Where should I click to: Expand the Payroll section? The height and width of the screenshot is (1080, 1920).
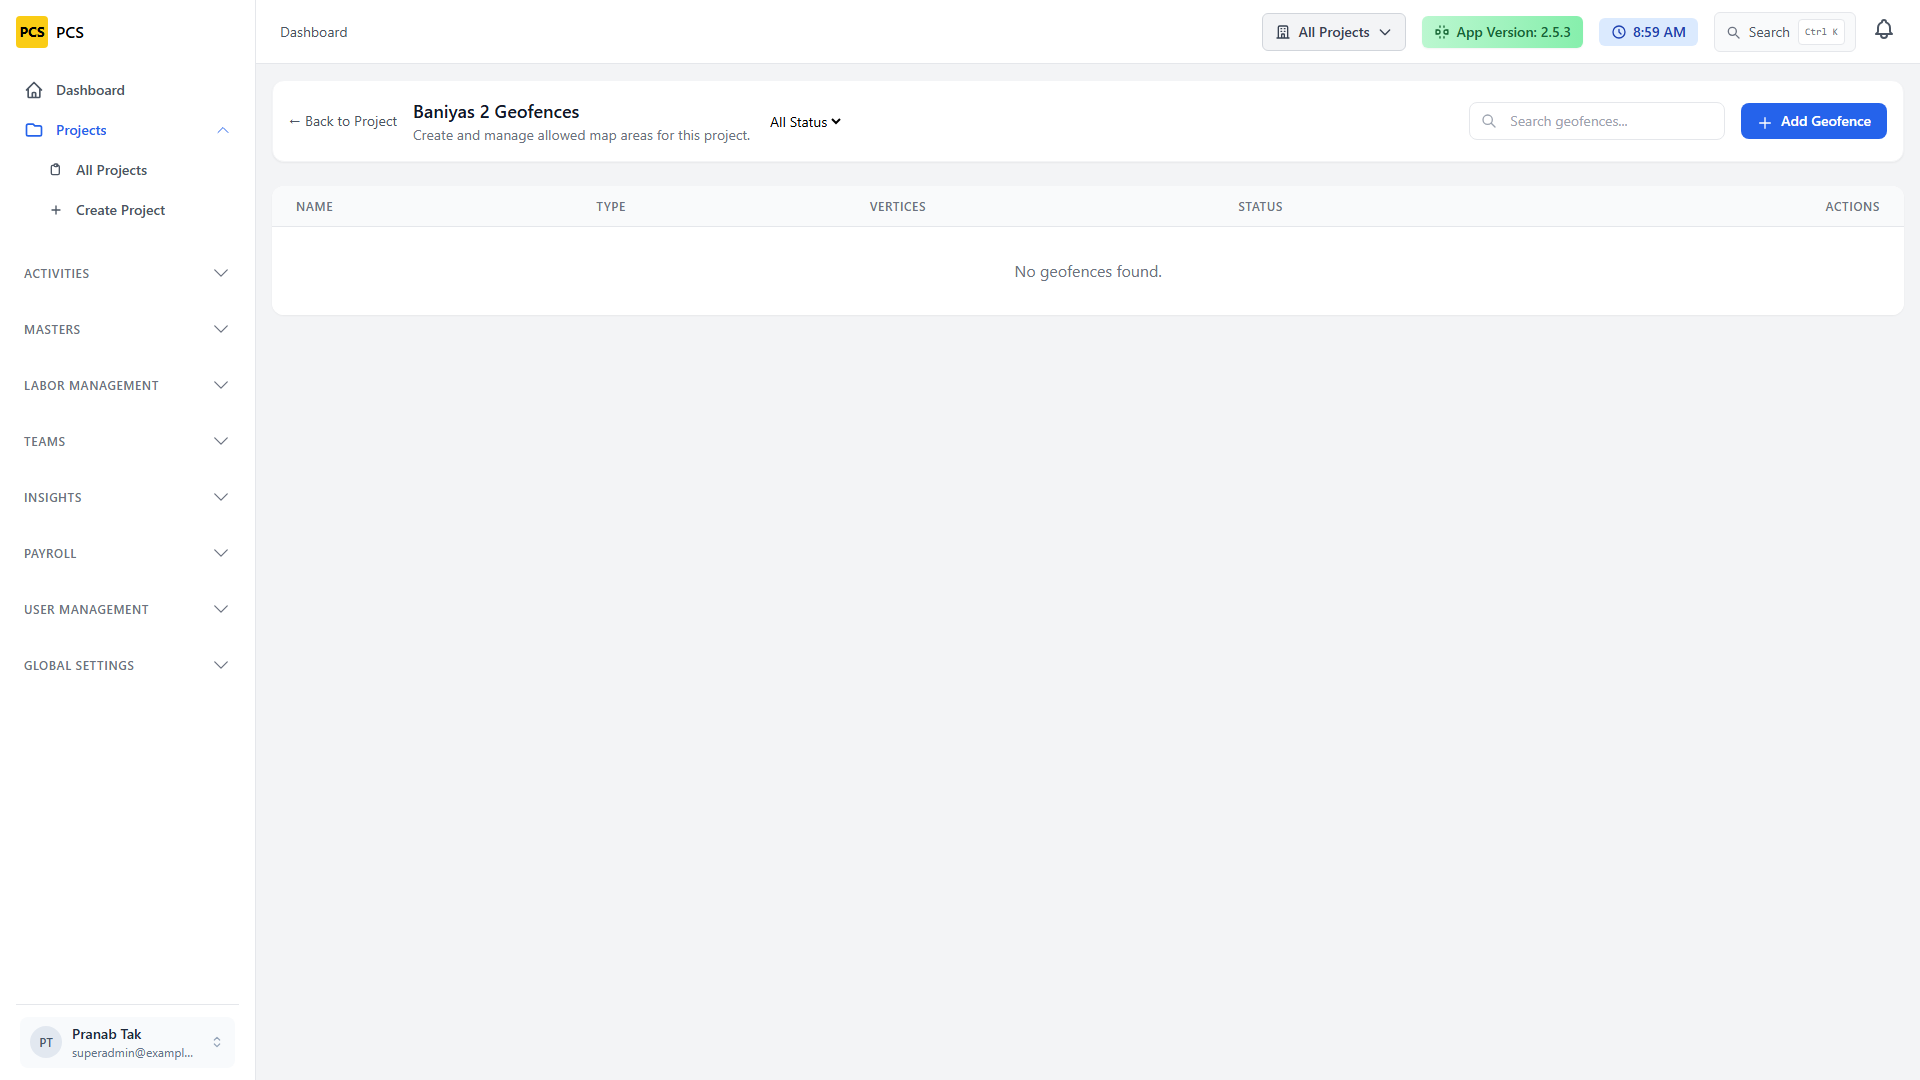click(126, 553)
